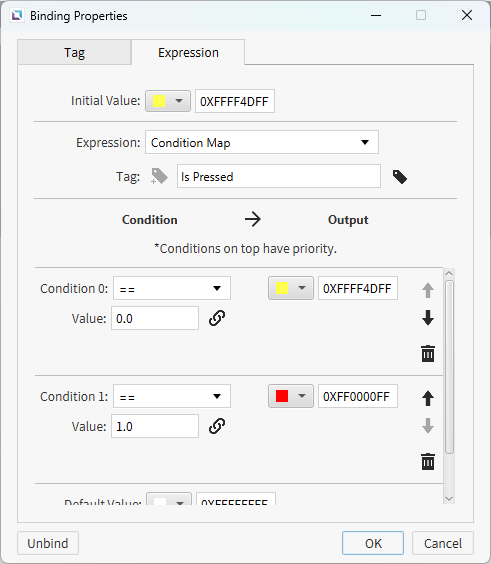Delete Condition 1 with trash icon
Image resolution: width=491 pixels, height=564 pixels.
tap(428, 461)
